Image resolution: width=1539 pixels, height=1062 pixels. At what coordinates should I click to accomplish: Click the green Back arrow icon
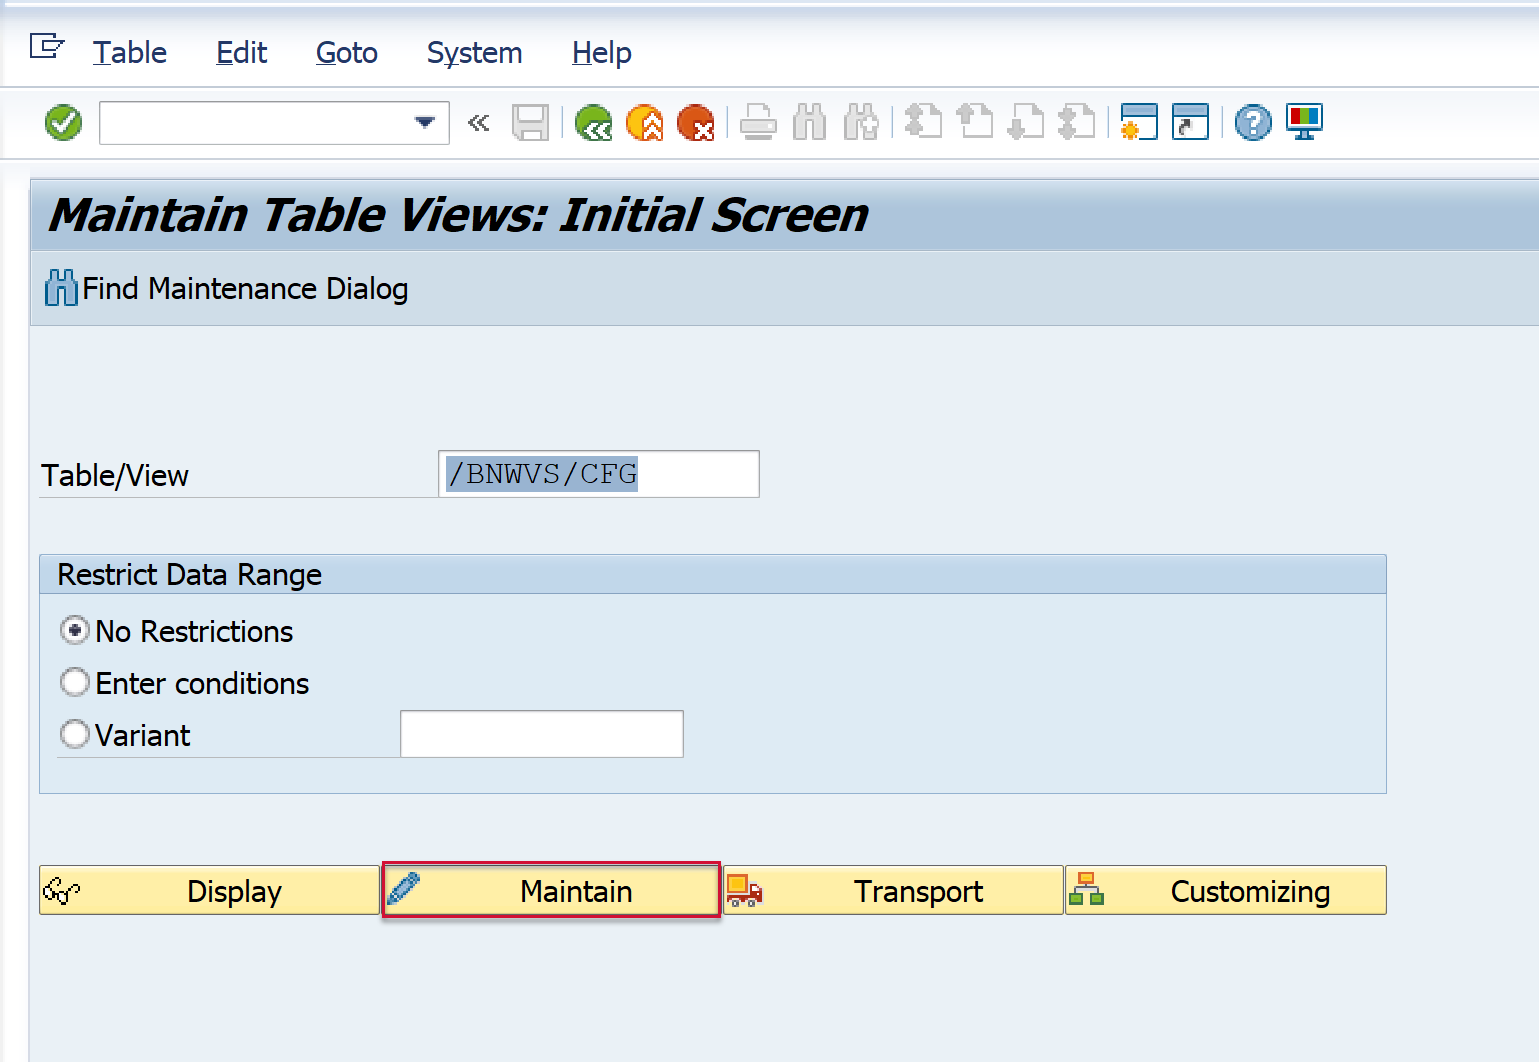pyautogui.click(x=593, y=123)
